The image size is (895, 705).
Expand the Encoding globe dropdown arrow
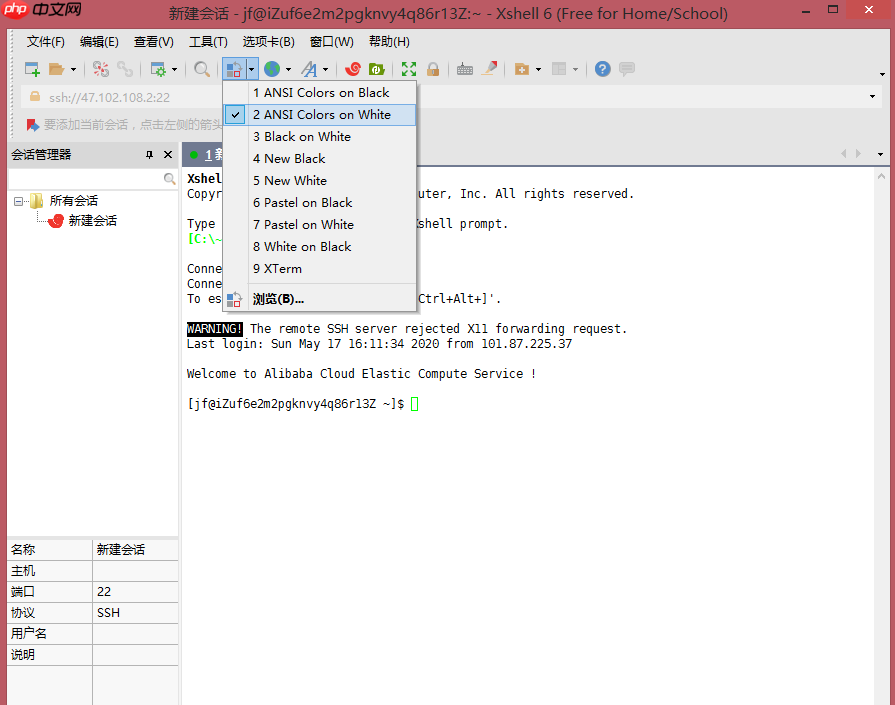pyautogui.click(x=288, y=70)
